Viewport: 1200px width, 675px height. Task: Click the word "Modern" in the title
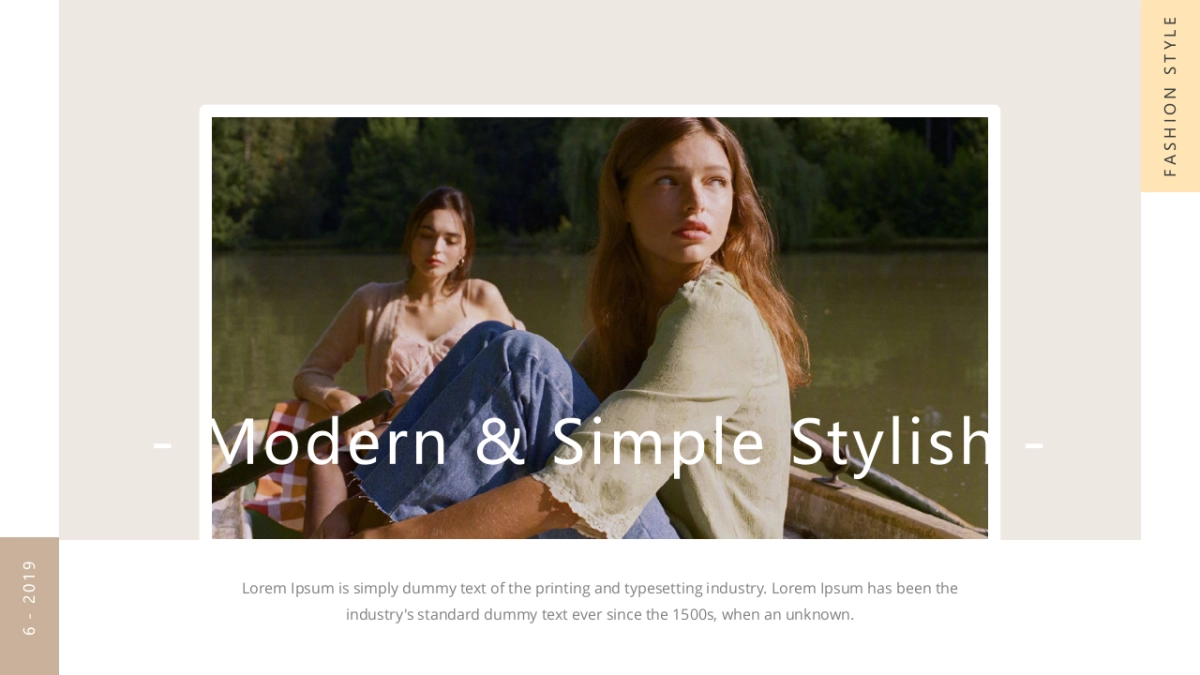tap(328, 442)
